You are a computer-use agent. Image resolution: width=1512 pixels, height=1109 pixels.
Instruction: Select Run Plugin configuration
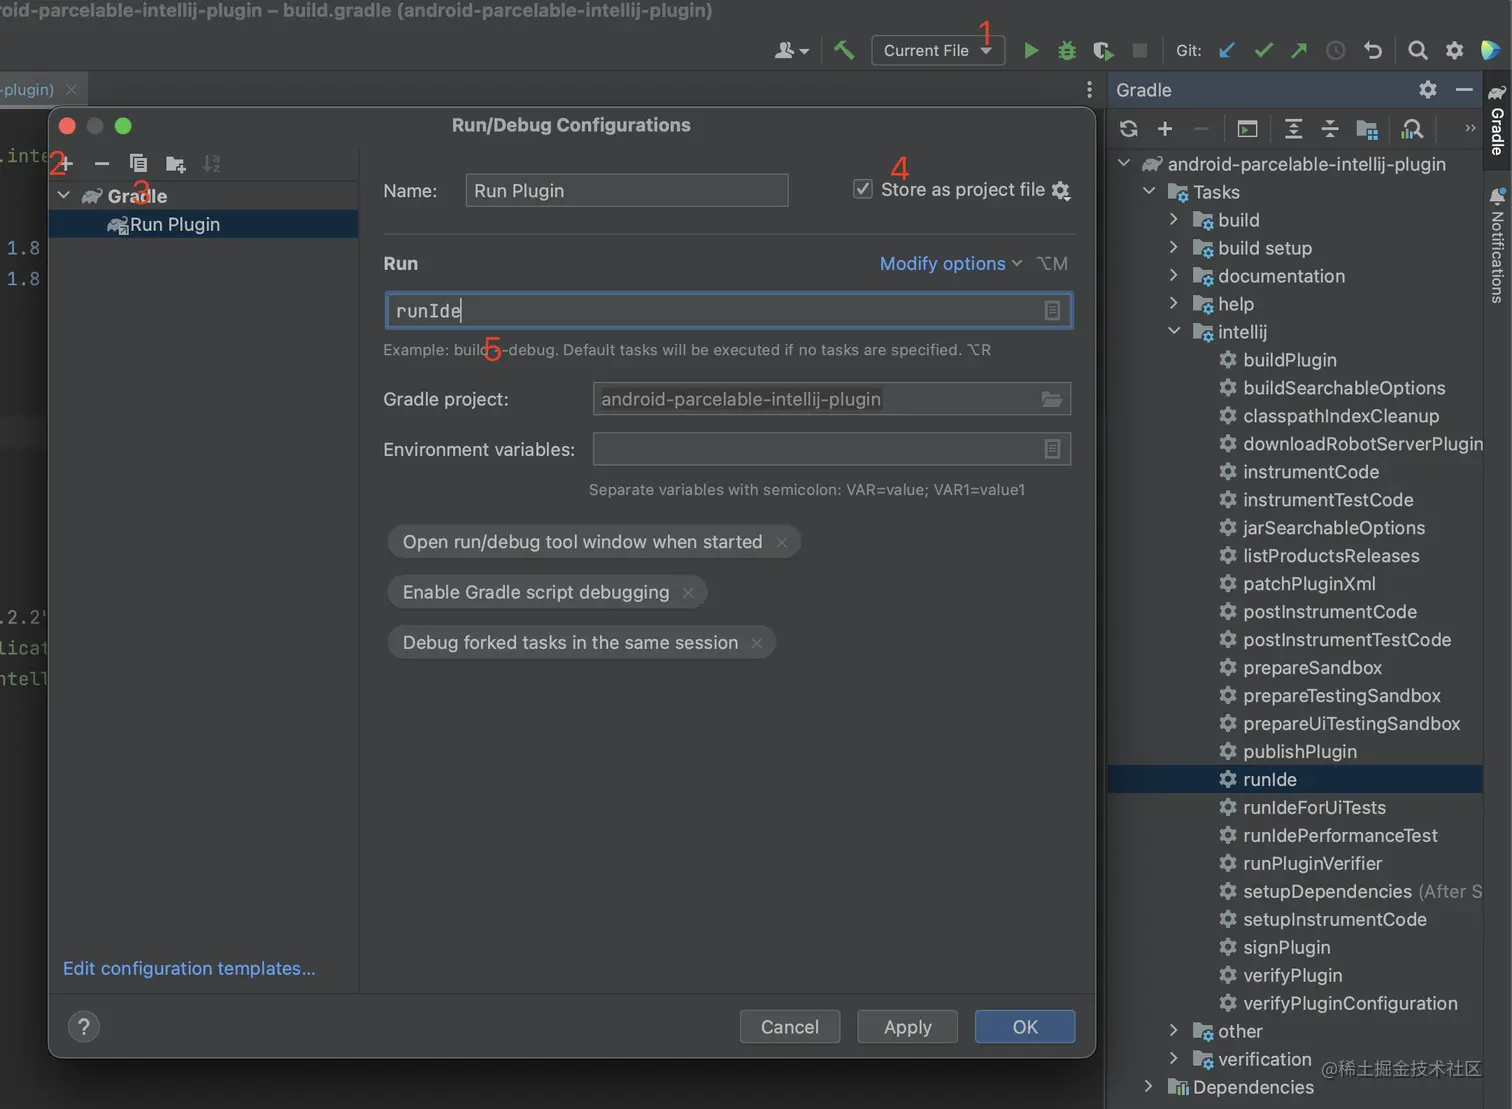(203, 225)
